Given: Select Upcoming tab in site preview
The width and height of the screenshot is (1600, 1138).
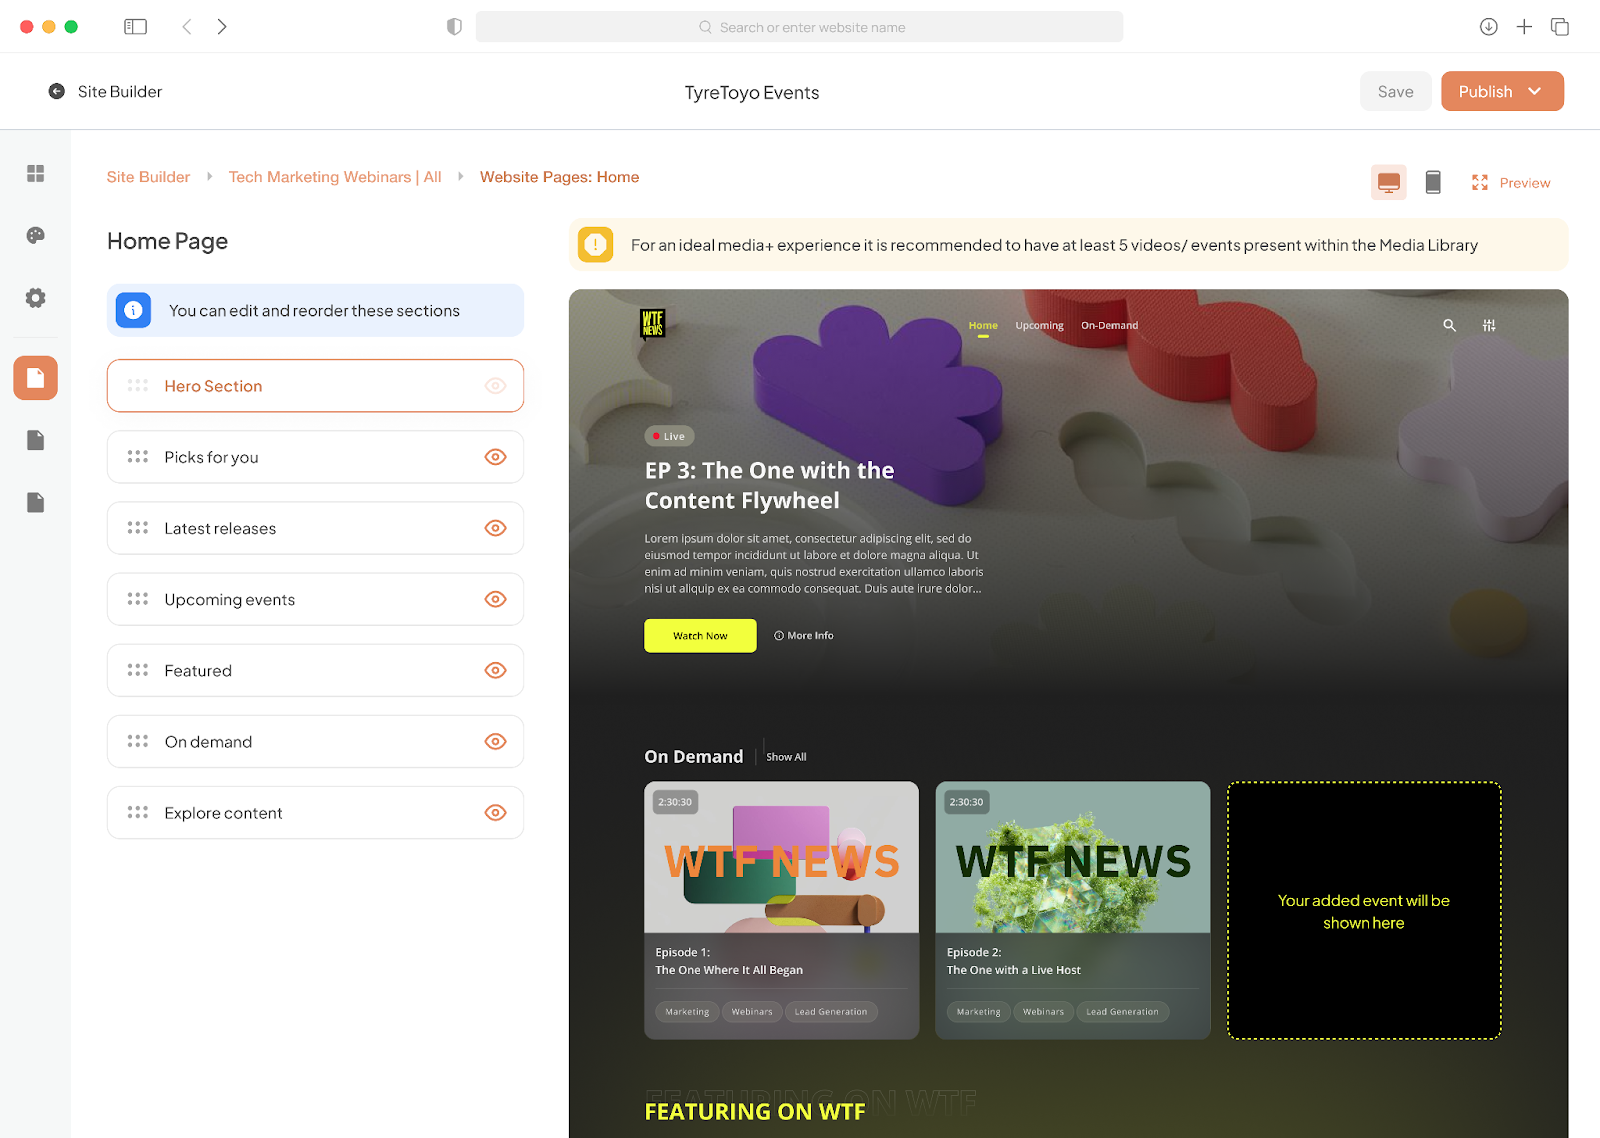Looking at the screenshot, I should point(1039,325).
